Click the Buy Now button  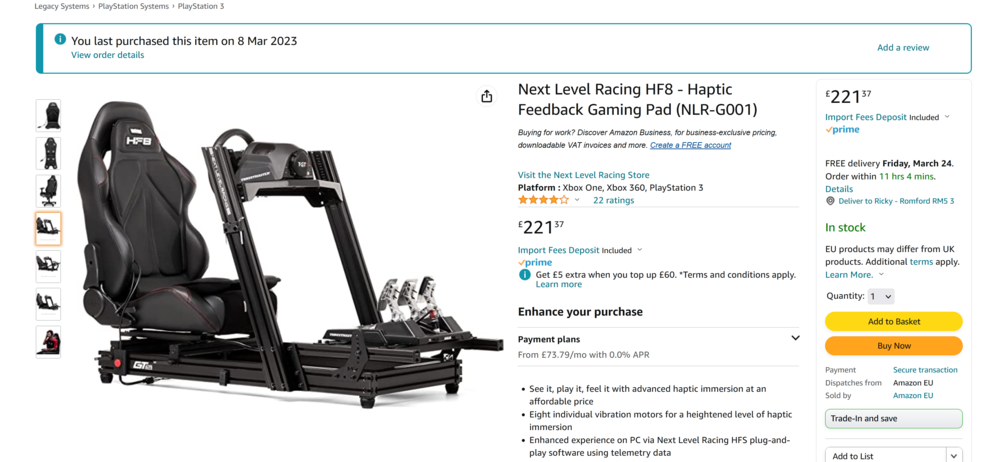pyautogui.click(x=893, y=346)
